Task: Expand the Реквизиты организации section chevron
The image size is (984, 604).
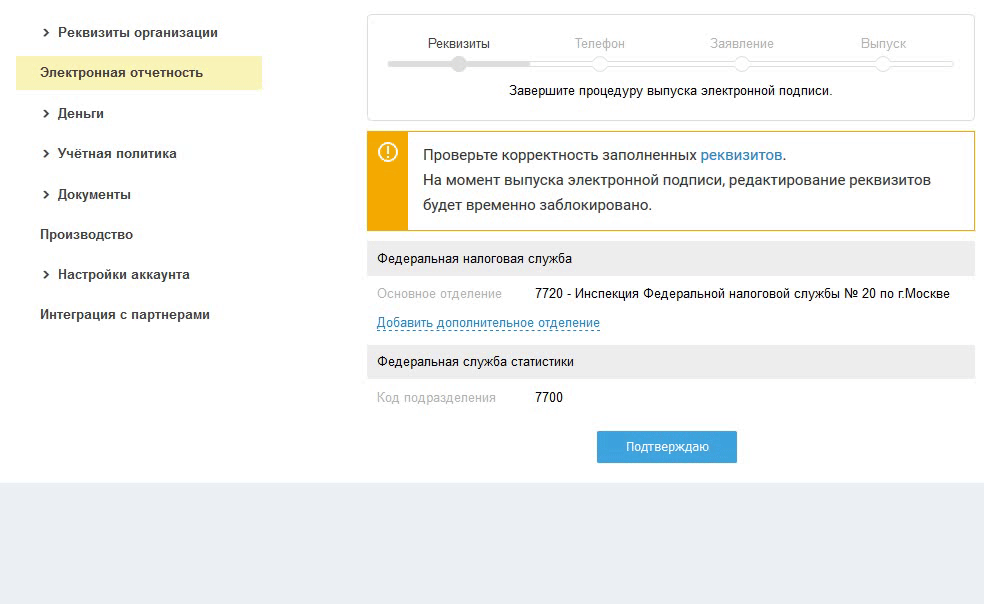Action: 46,33
